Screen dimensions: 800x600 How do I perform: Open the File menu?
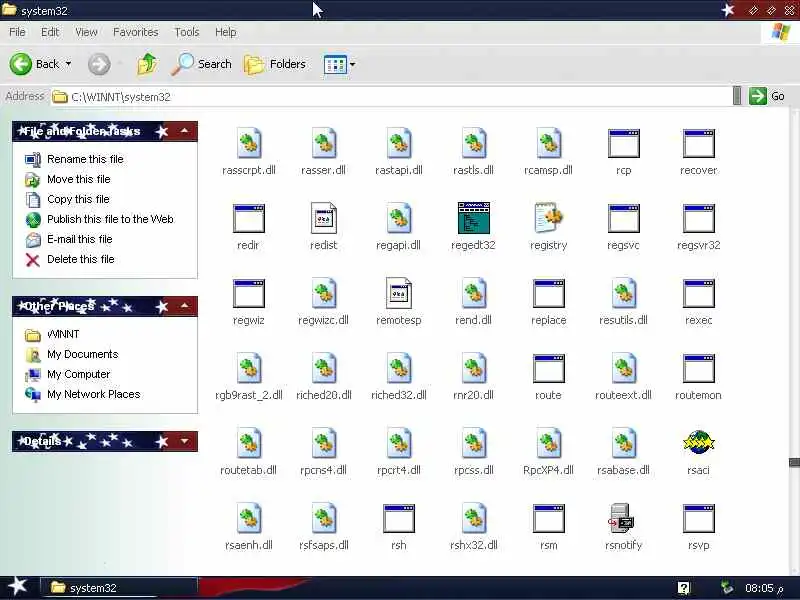click(17, 32)
